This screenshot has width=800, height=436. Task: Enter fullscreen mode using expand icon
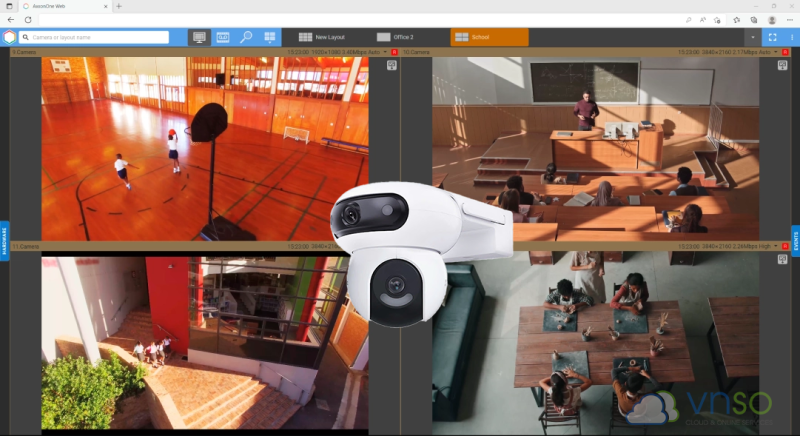point(772,37)
